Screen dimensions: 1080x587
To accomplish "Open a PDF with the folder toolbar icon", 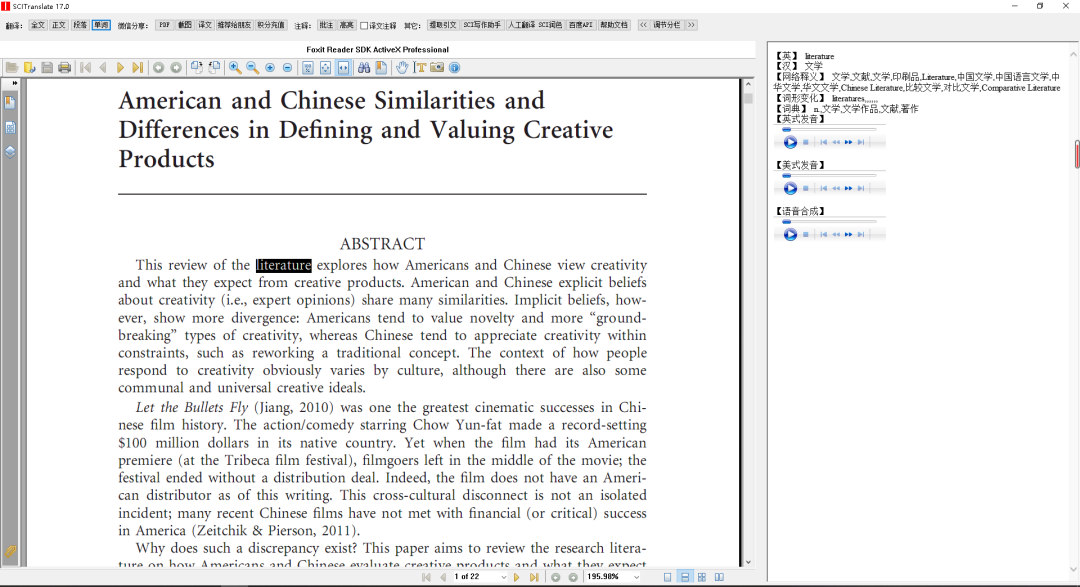I will coord(12,68).
